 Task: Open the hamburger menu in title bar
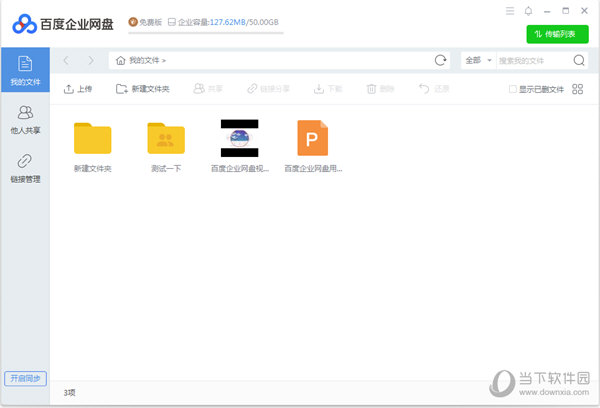click(510, 11)
